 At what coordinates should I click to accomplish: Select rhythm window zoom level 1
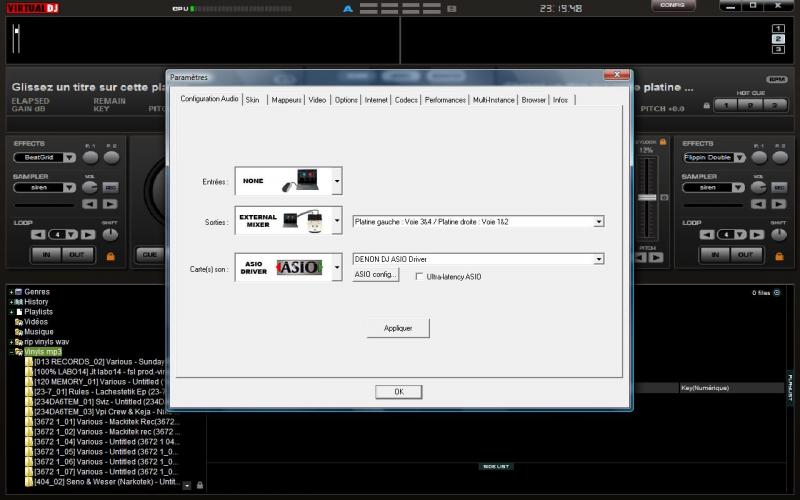(778, 29)
